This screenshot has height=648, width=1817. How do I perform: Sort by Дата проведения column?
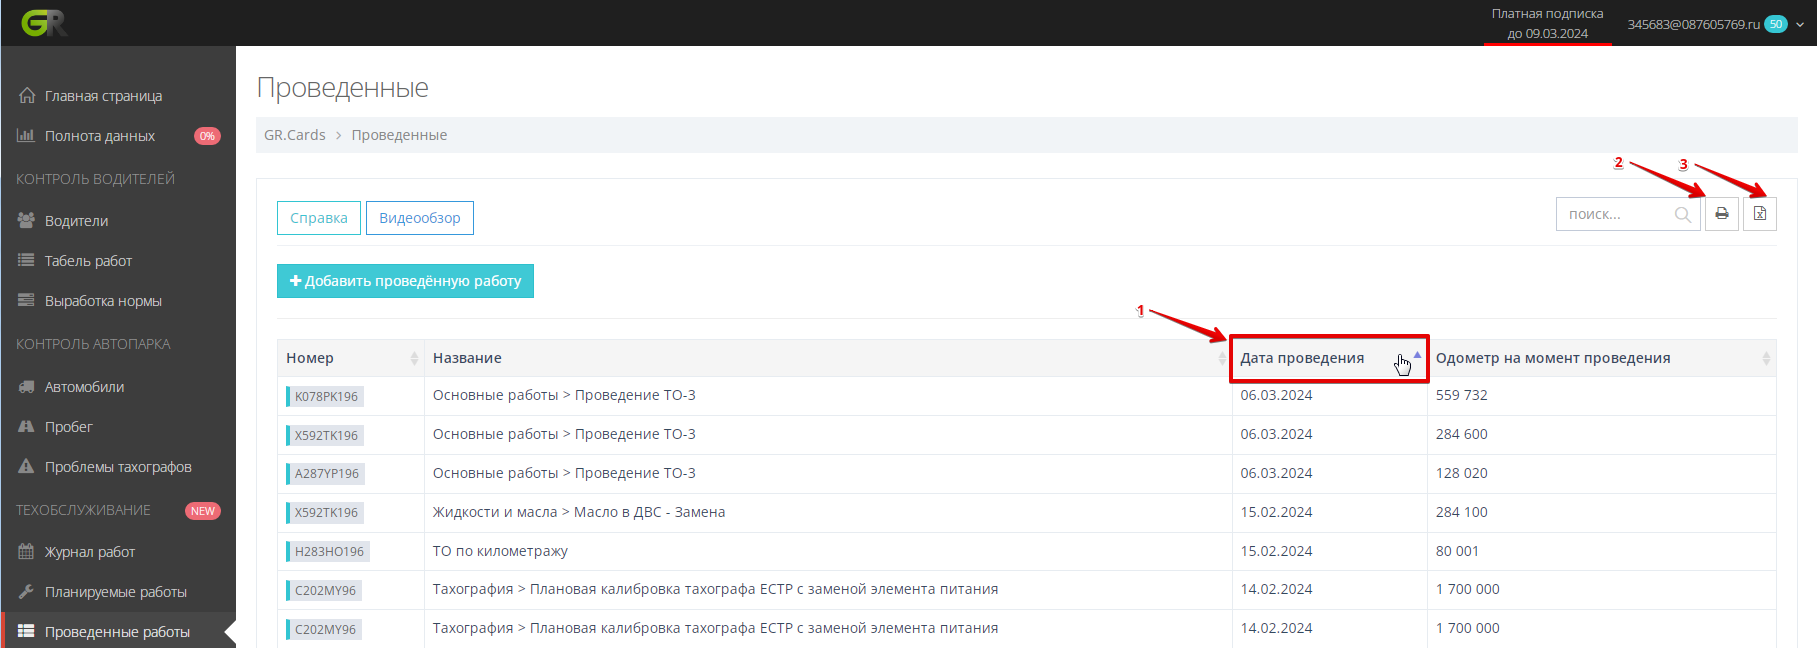[1302, 358]
